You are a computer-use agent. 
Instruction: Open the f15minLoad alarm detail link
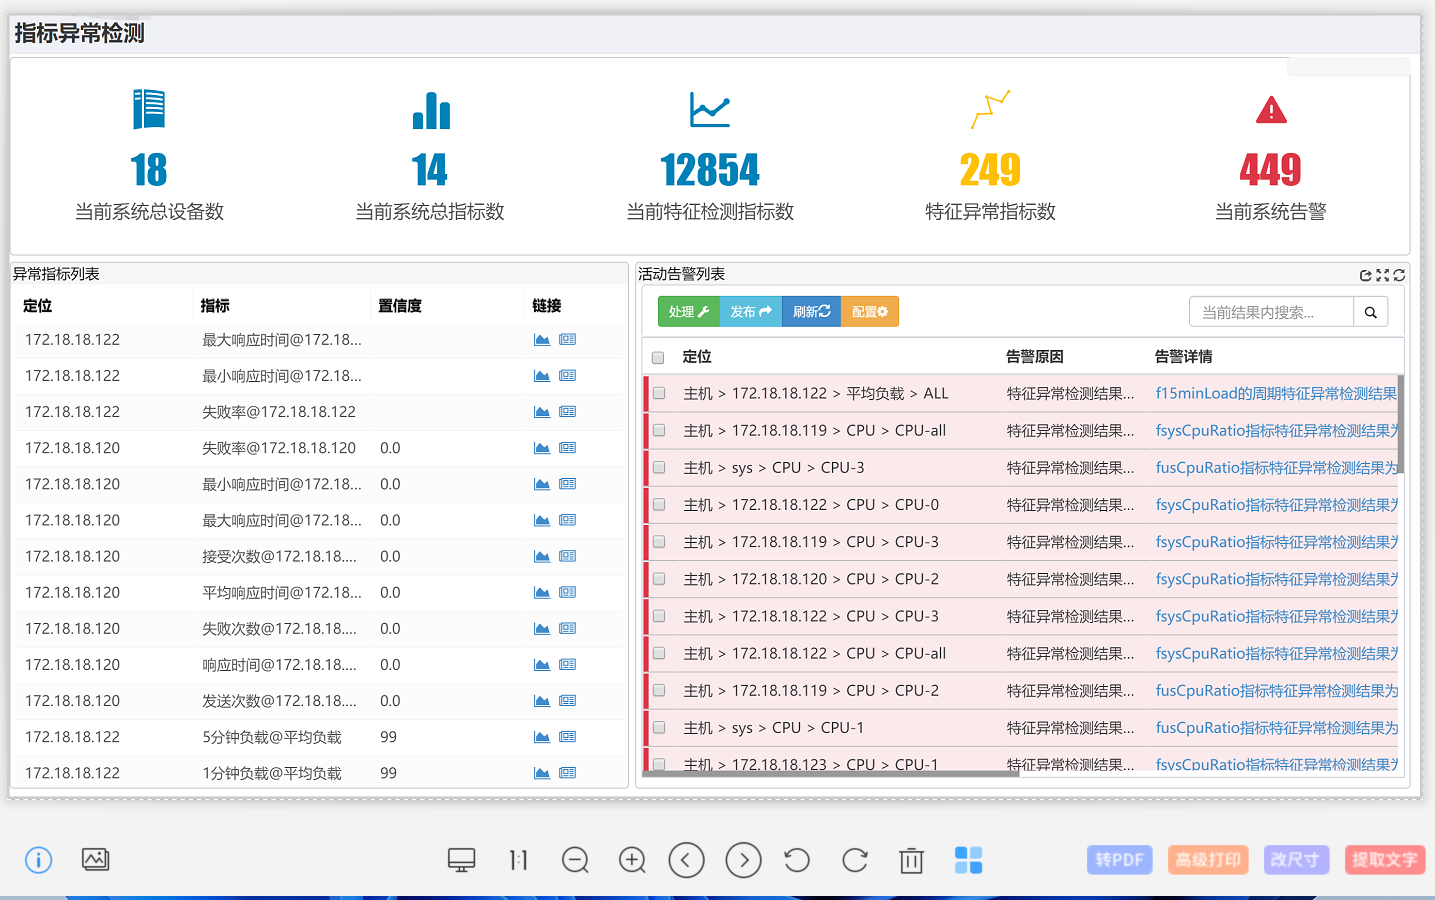coord(1275,394)
